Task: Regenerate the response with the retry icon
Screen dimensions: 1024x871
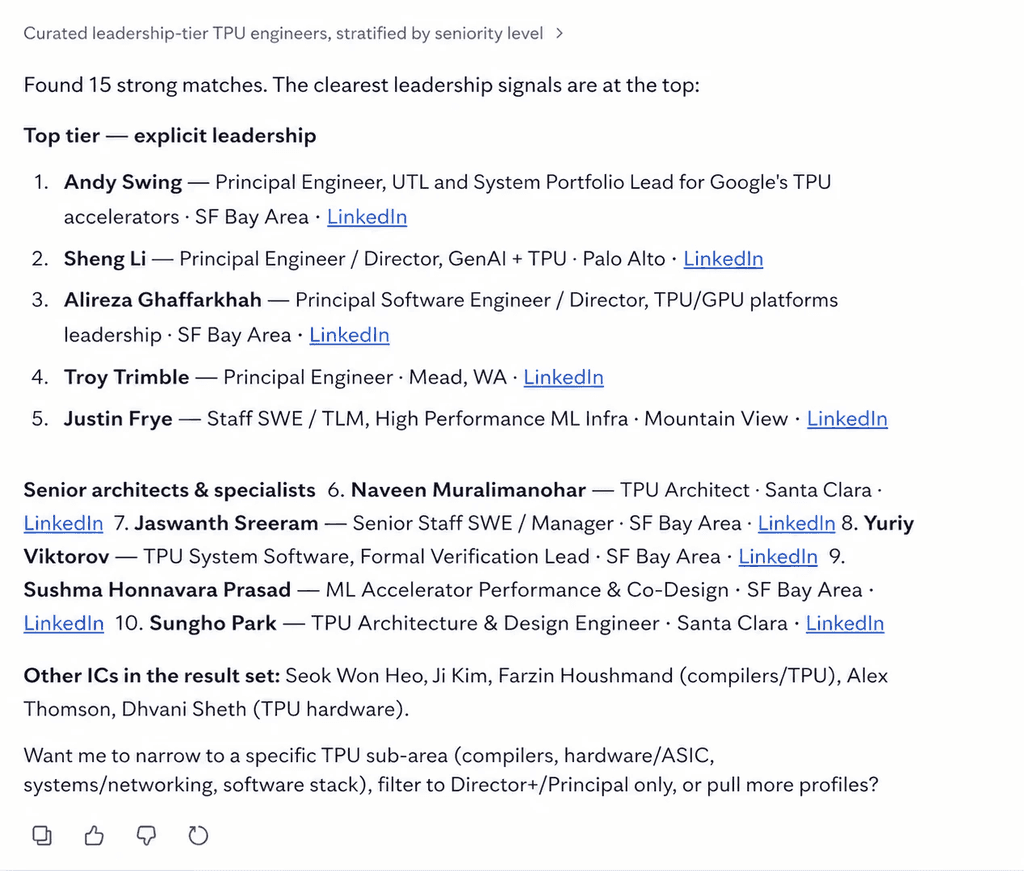Action: 198,835
